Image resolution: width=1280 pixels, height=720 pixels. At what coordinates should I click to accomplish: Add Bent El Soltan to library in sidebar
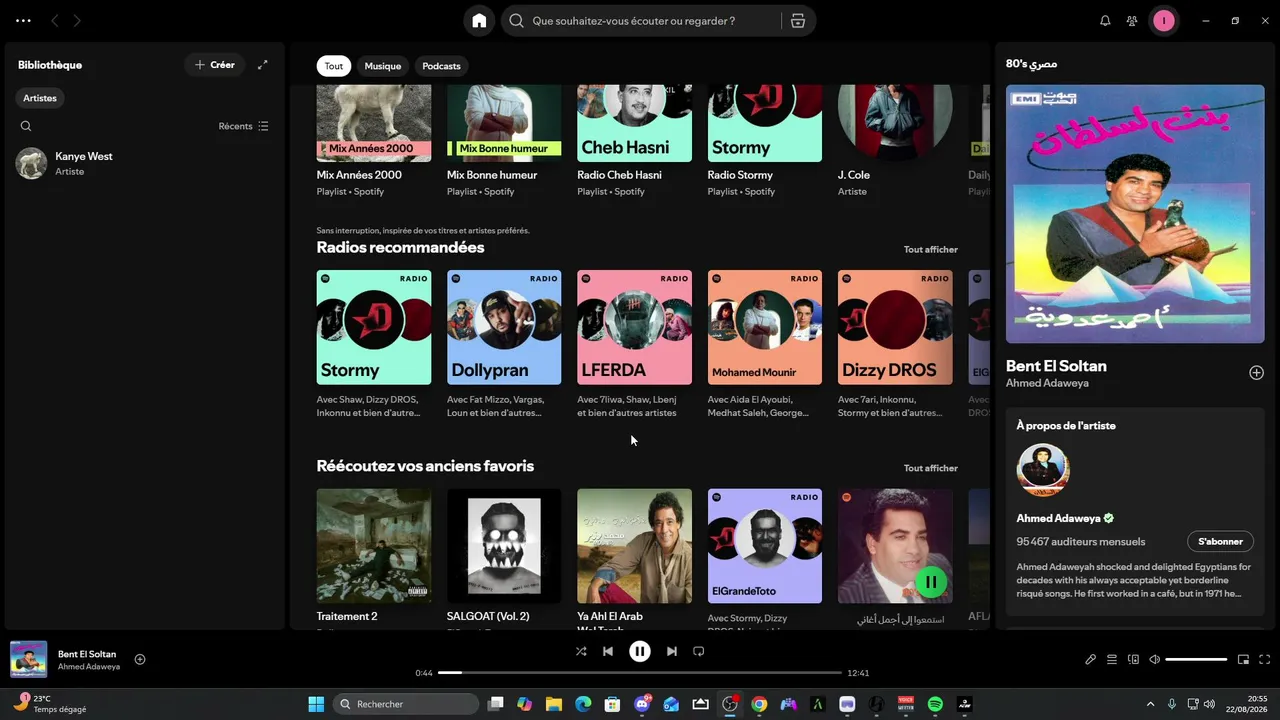[x=1256, y=373]
